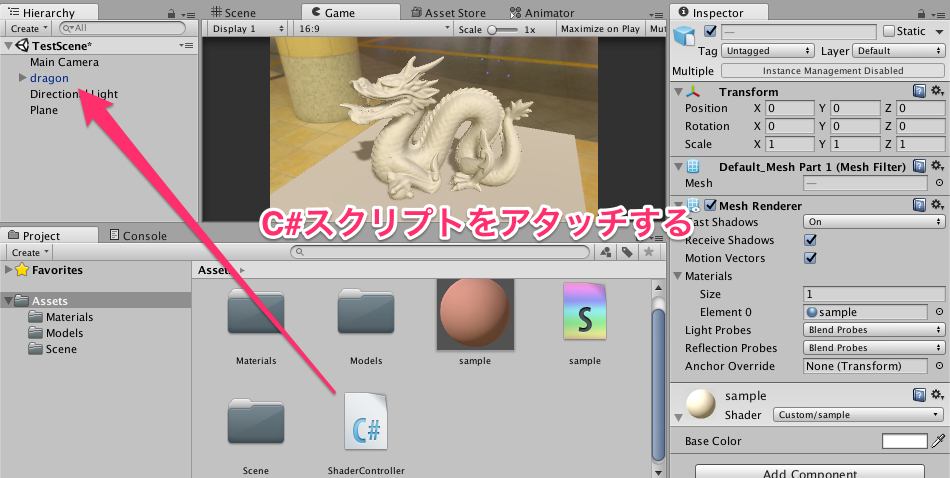
Task: Disable the Mesh Renderer component checkbox
Action: [710, 205]
